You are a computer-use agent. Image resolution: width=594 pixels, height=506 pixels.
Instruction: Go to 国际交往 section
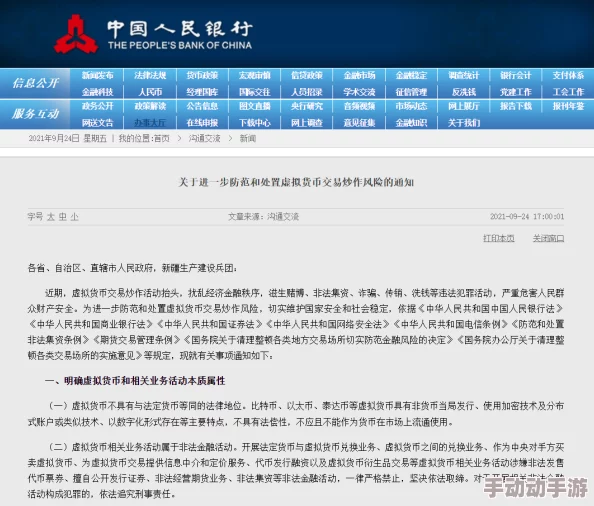255,92
